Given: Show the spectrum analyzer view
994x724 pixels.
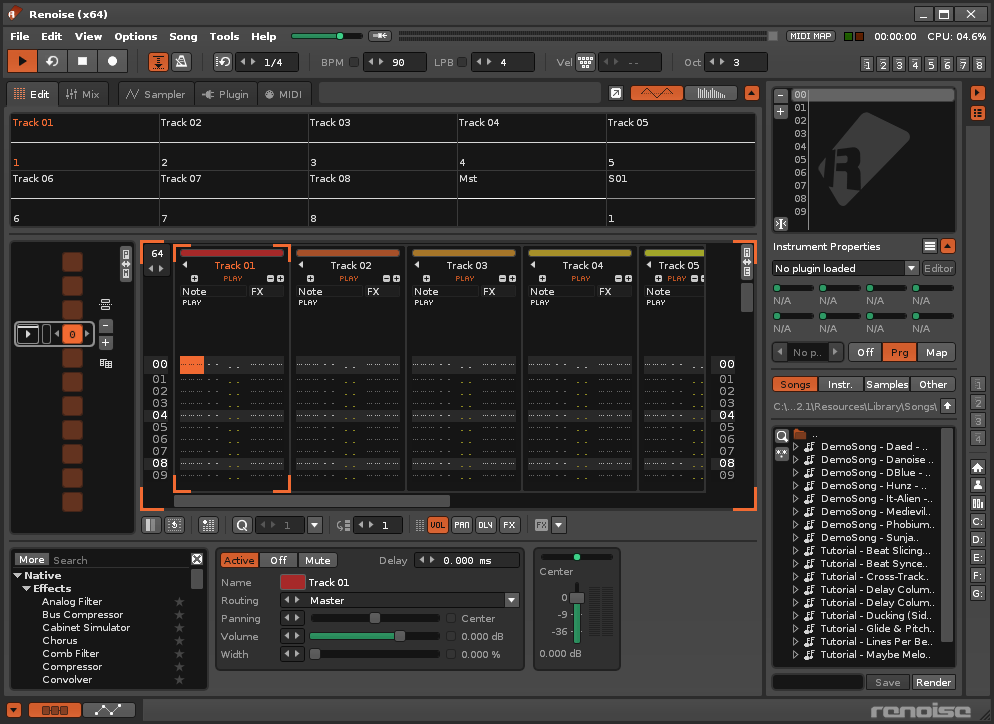Looking at the screenshot, I should [x=710, y=93].
